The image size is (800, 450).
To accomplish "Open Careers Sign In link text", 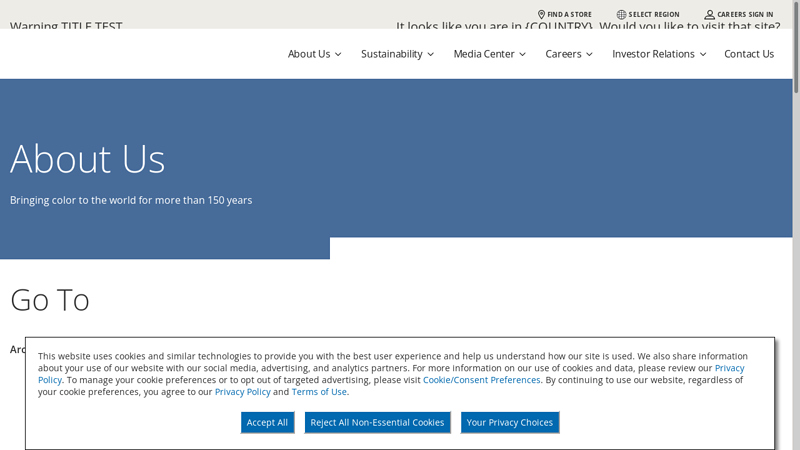I will tap(745, 14).
